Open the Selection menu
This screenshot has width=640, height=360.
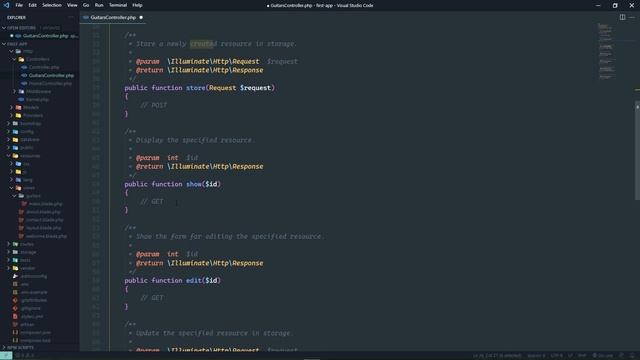pyautogui.click(x=52, y=5)
